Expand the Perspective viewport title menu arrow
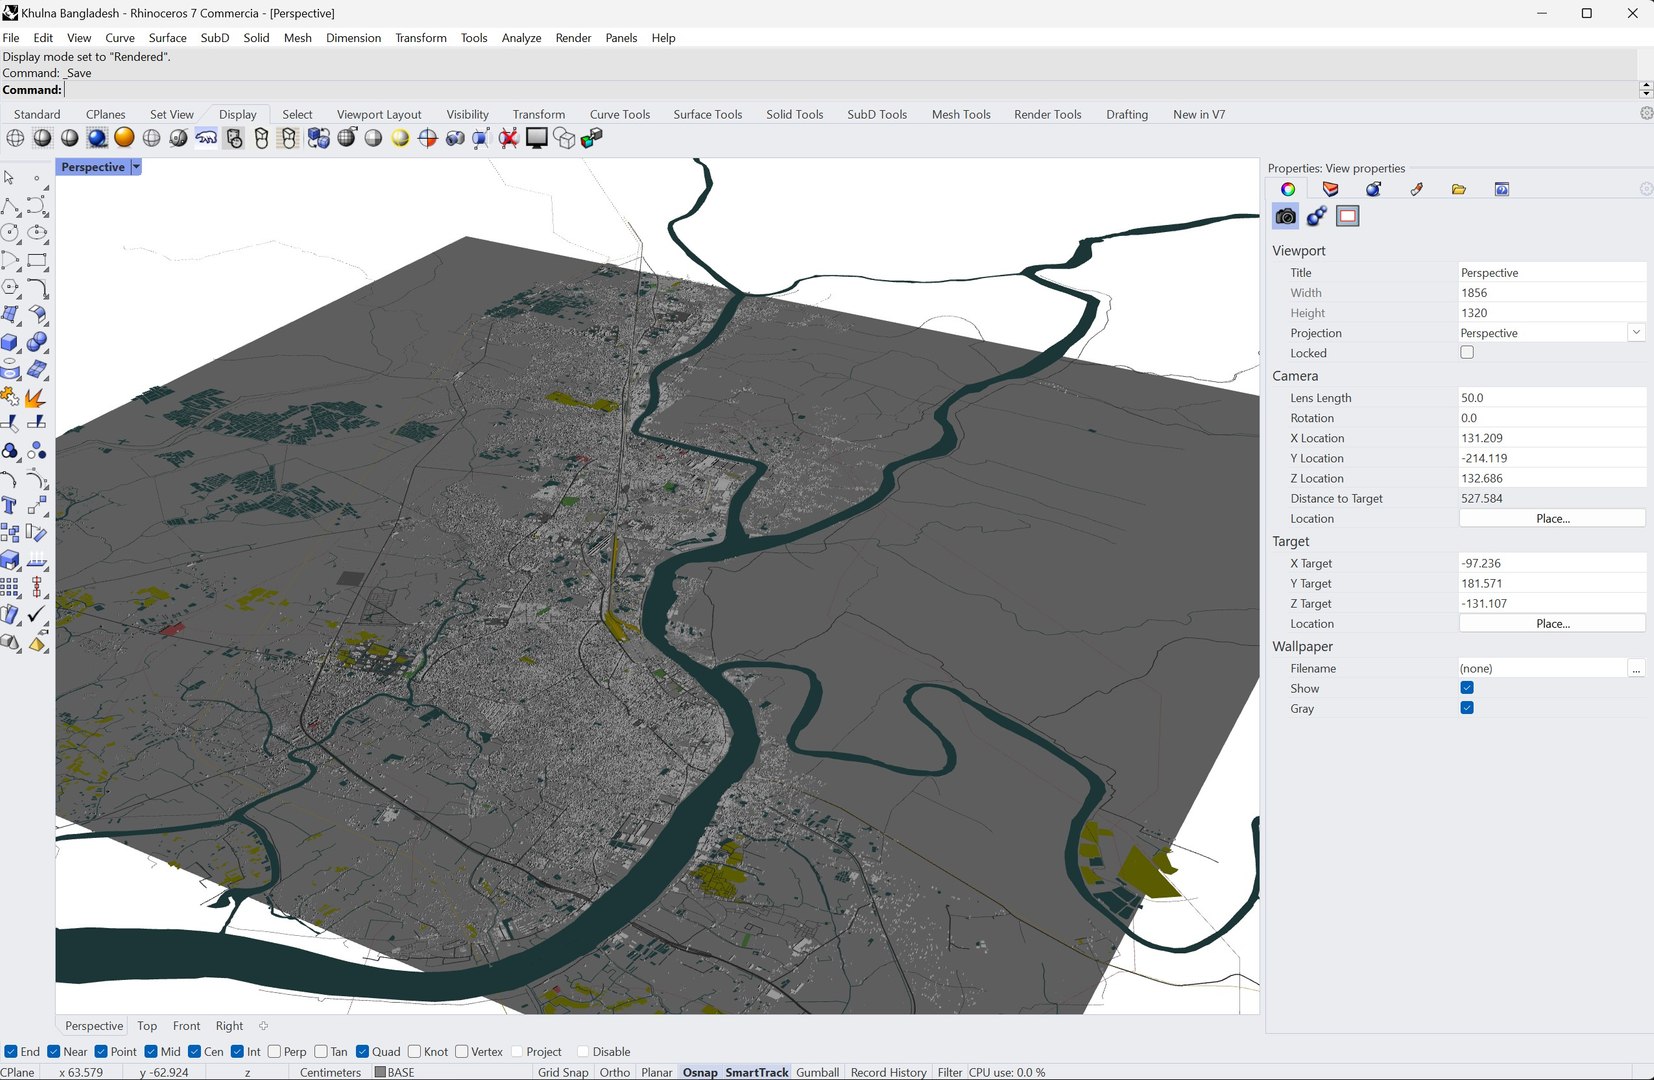The image size is (1654, 1080). 137,167
